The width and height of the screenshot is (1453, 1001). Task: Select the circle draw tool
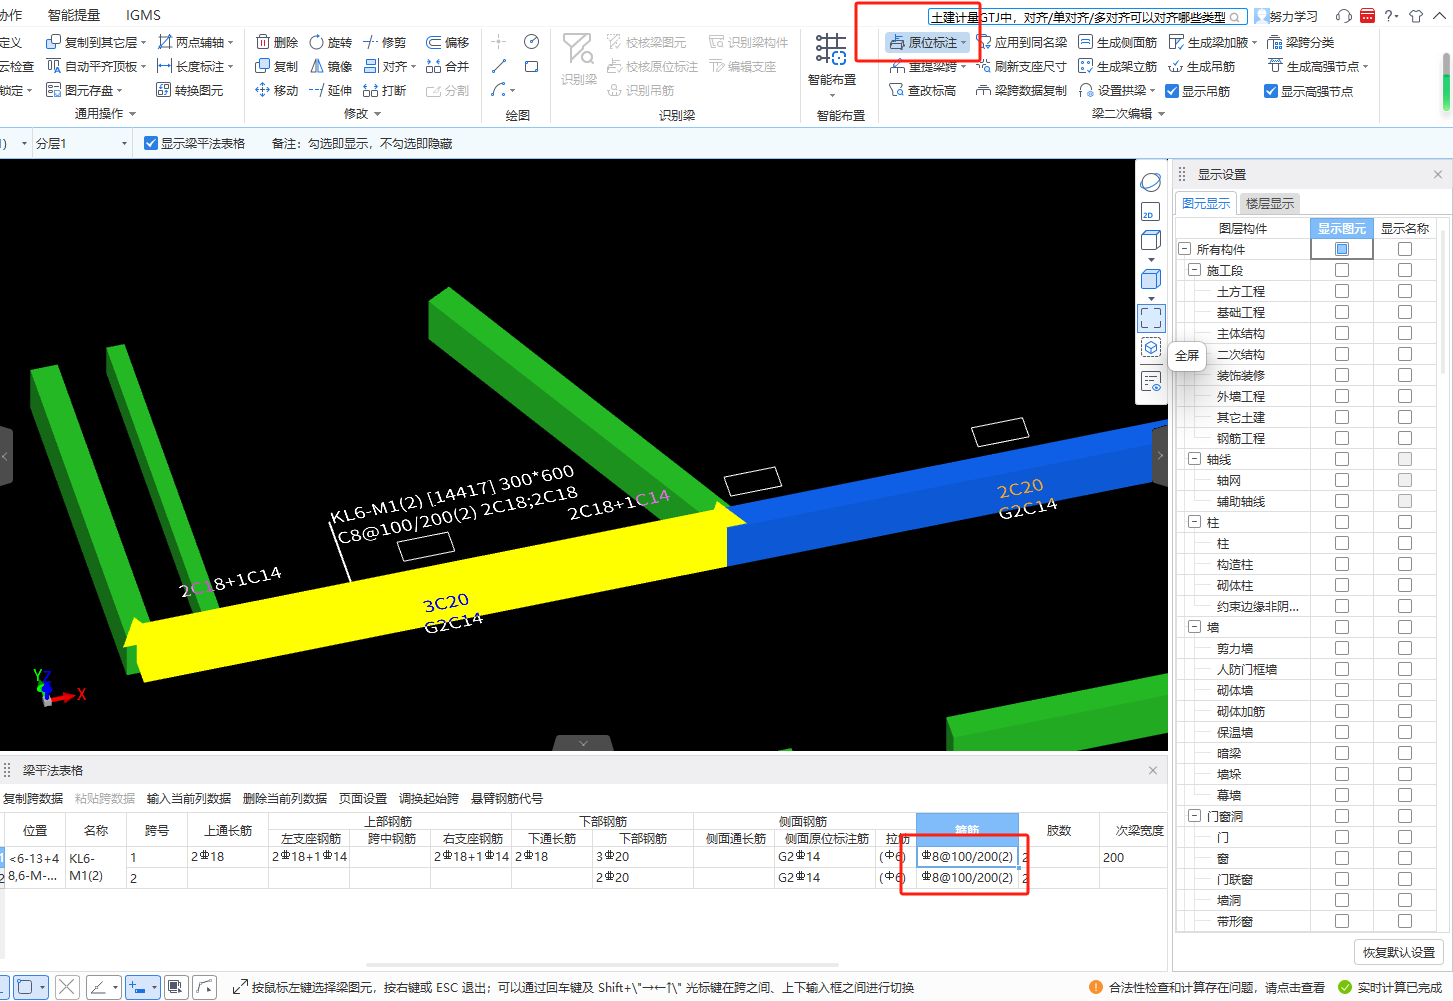(532, 41)
